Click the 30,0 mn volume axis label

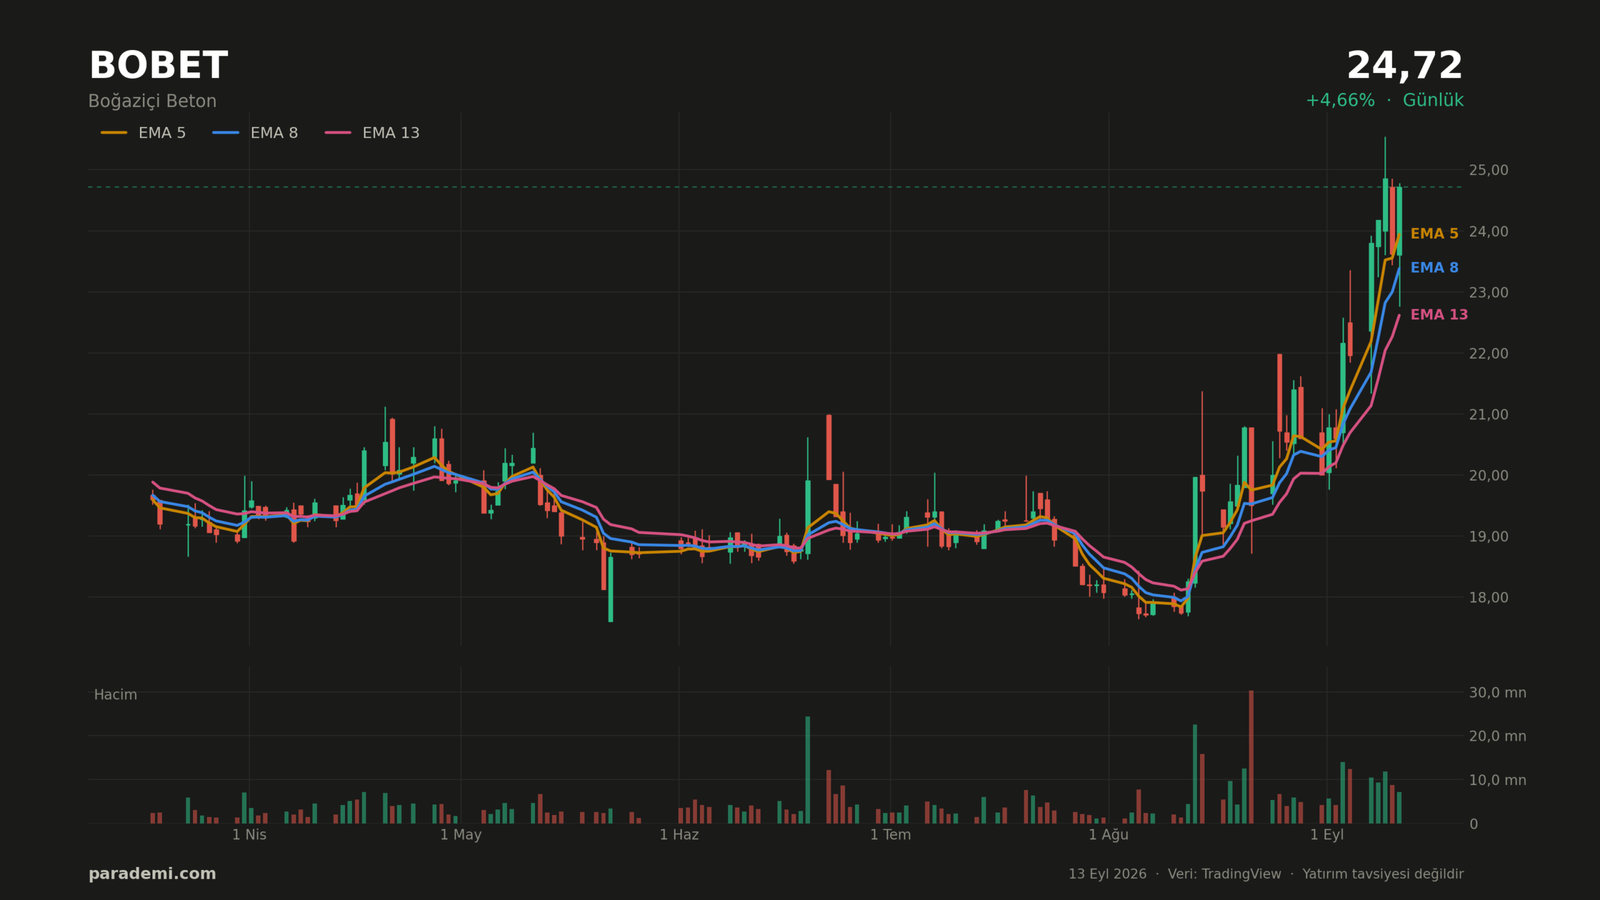pos(1497,693)
